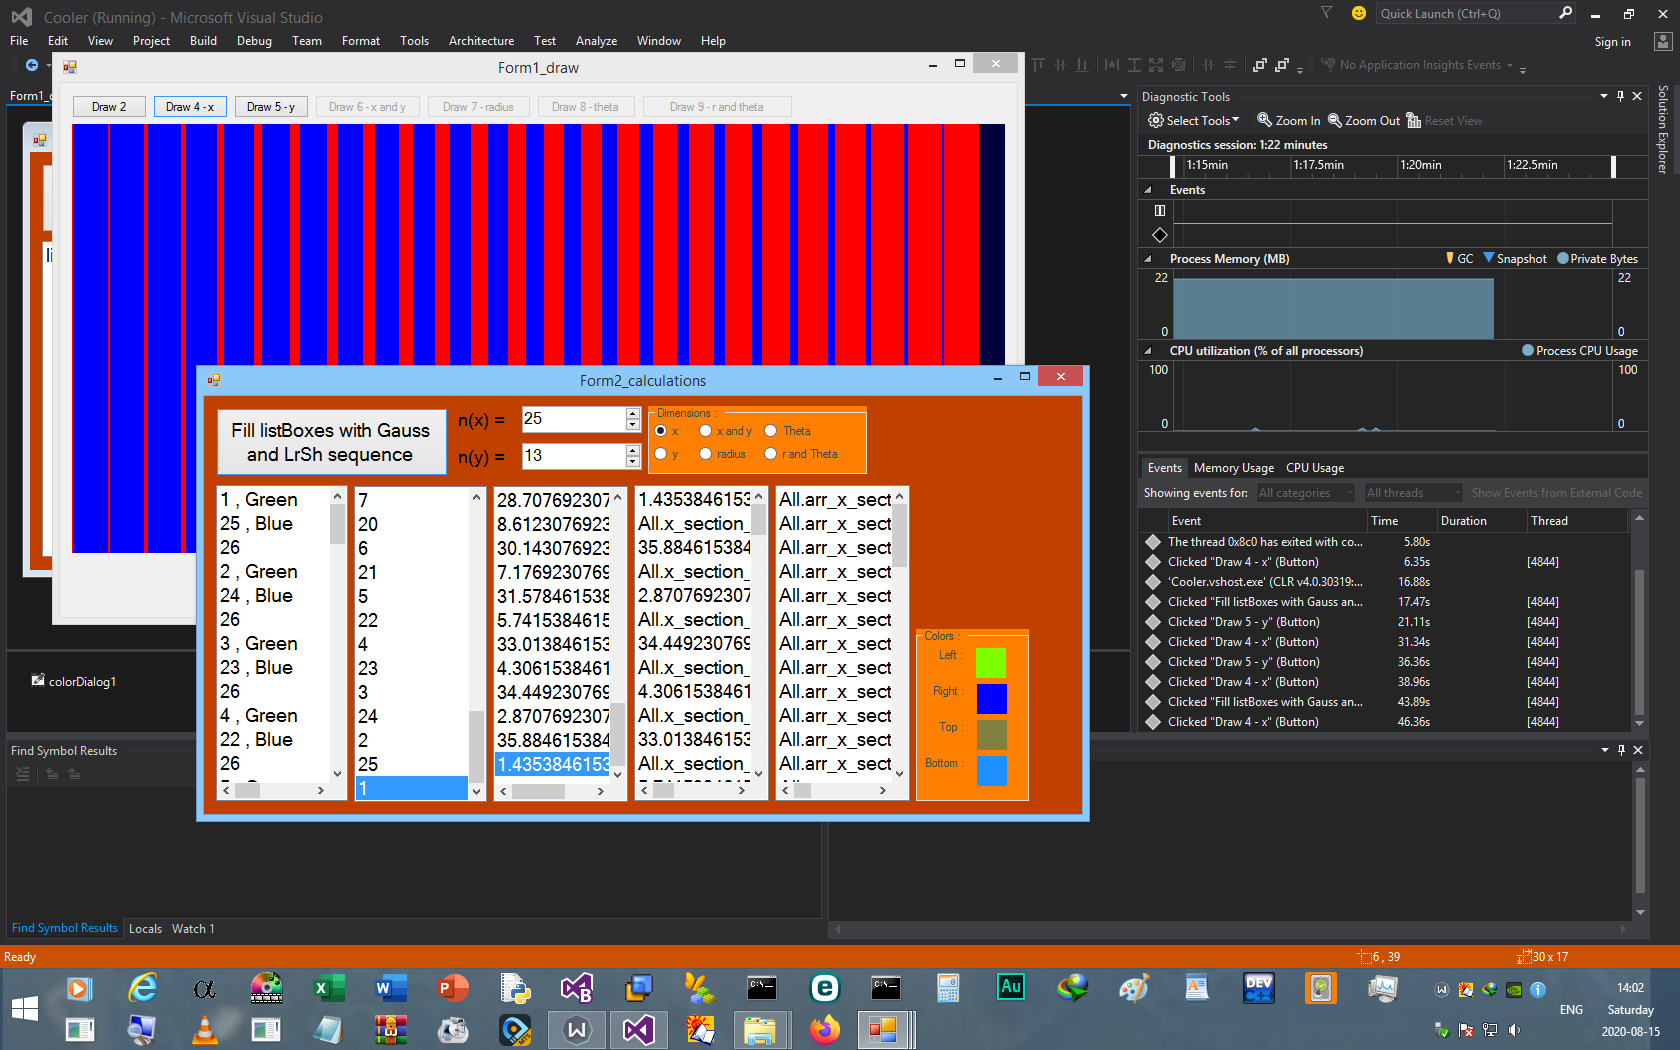
Task: Click the Windows Start button
Action: tap(25, 1009)
